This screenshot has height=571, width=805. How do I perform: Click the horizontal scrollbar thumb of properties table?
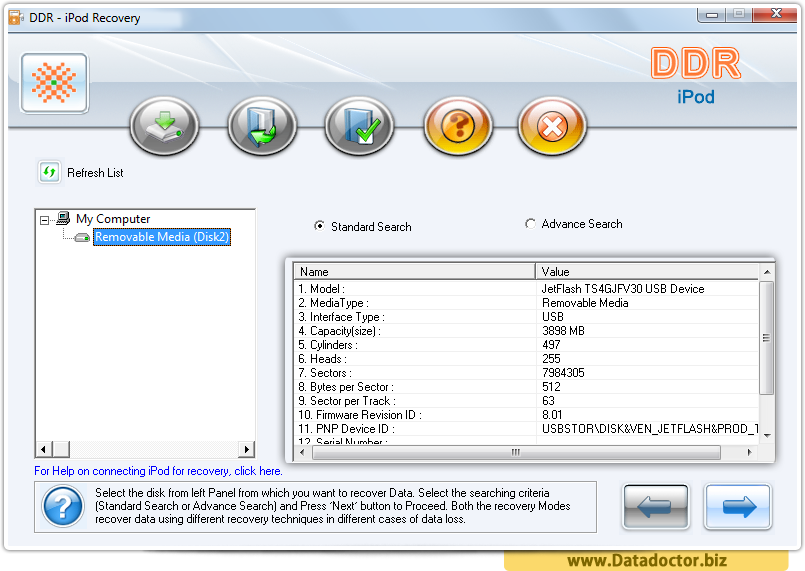click(516, 452)
